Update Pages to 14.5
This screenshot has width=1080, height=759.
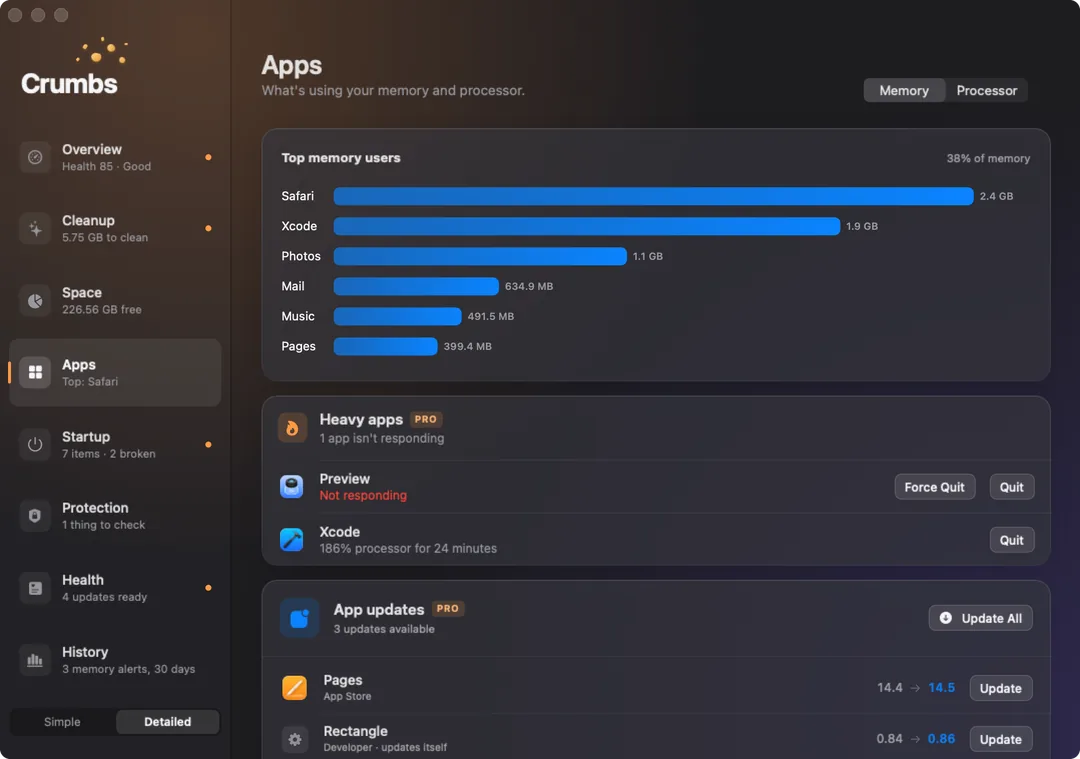coord(1000,688)
